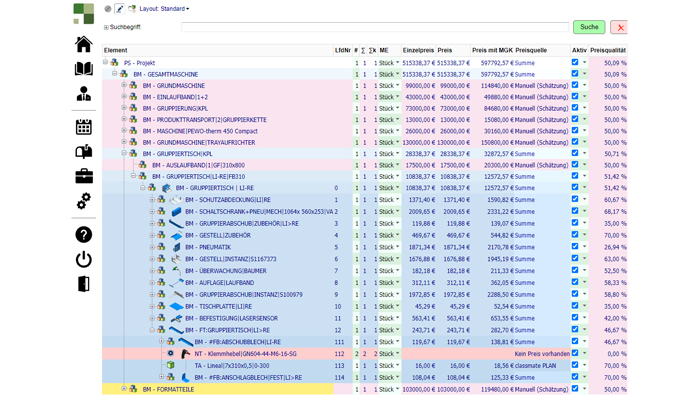
Task: Collapse the BM - GESAMTMASCHINE node
Action: (x=115, y=74)
